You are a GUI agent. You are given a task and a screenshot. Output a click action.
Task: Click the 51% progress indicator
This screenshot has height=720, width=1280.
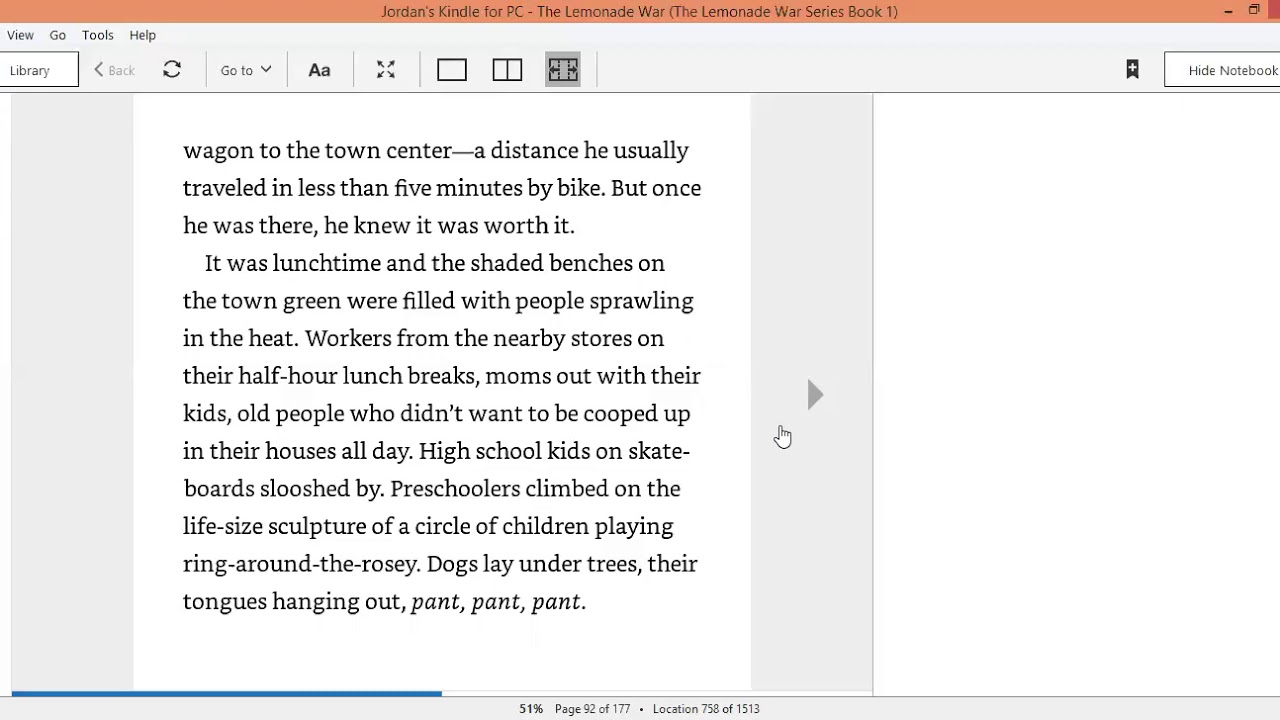pyautogui.click(x=531, y=709)
